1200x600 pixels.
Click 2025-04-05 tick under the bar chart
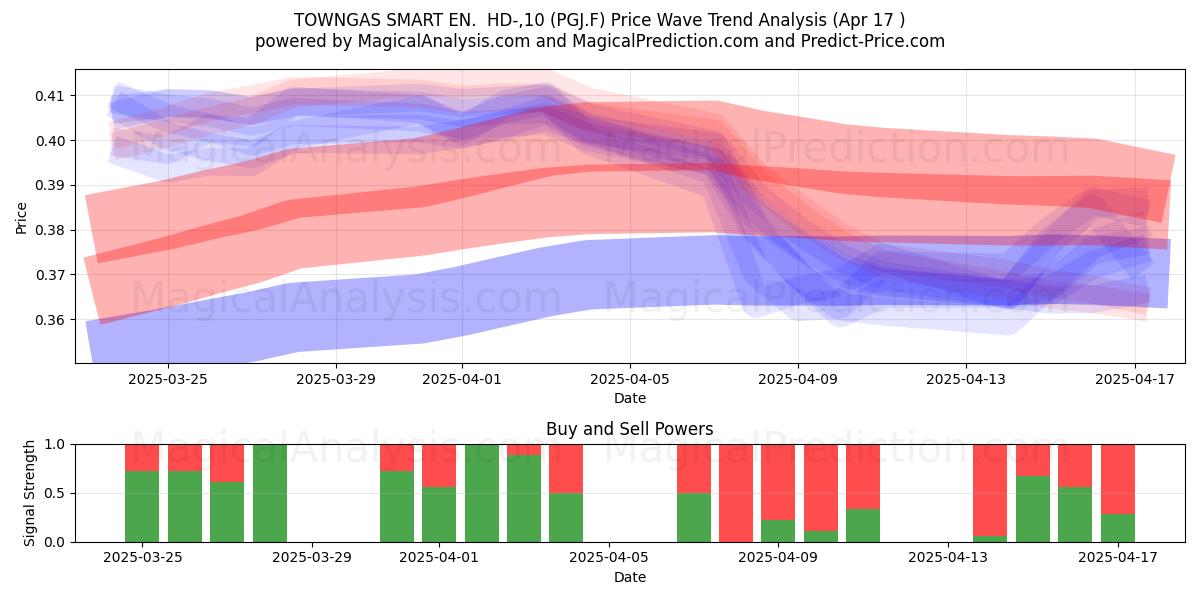(609, 558)
